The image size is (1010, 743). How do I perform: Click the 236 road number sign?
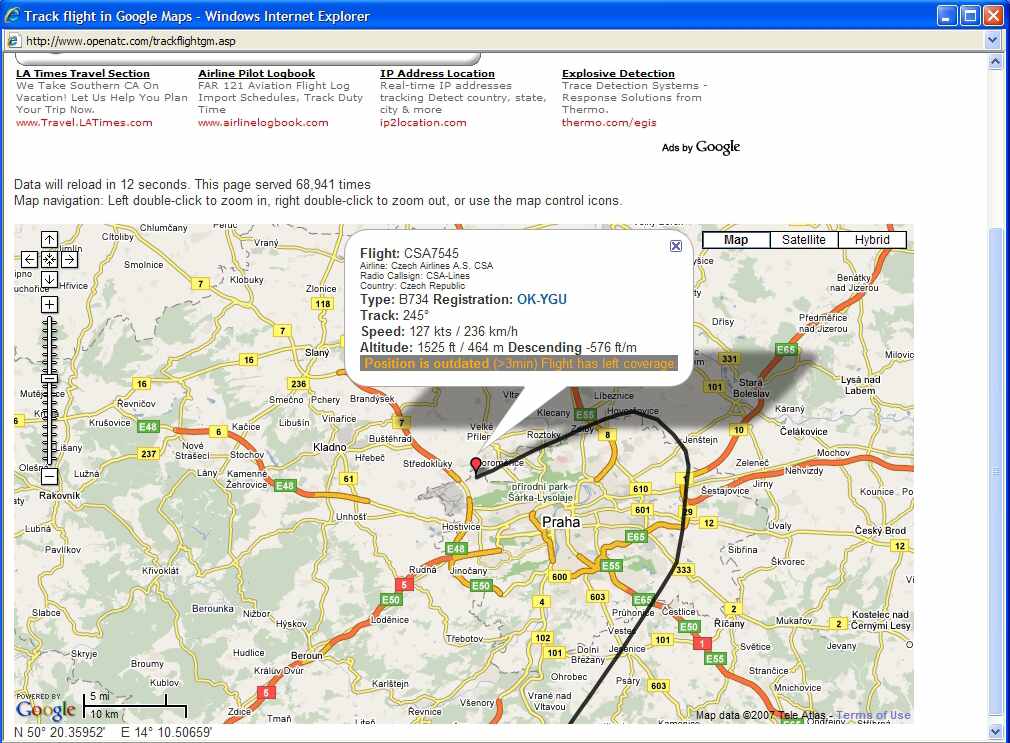pyautogui.click(x=298, y=384)
